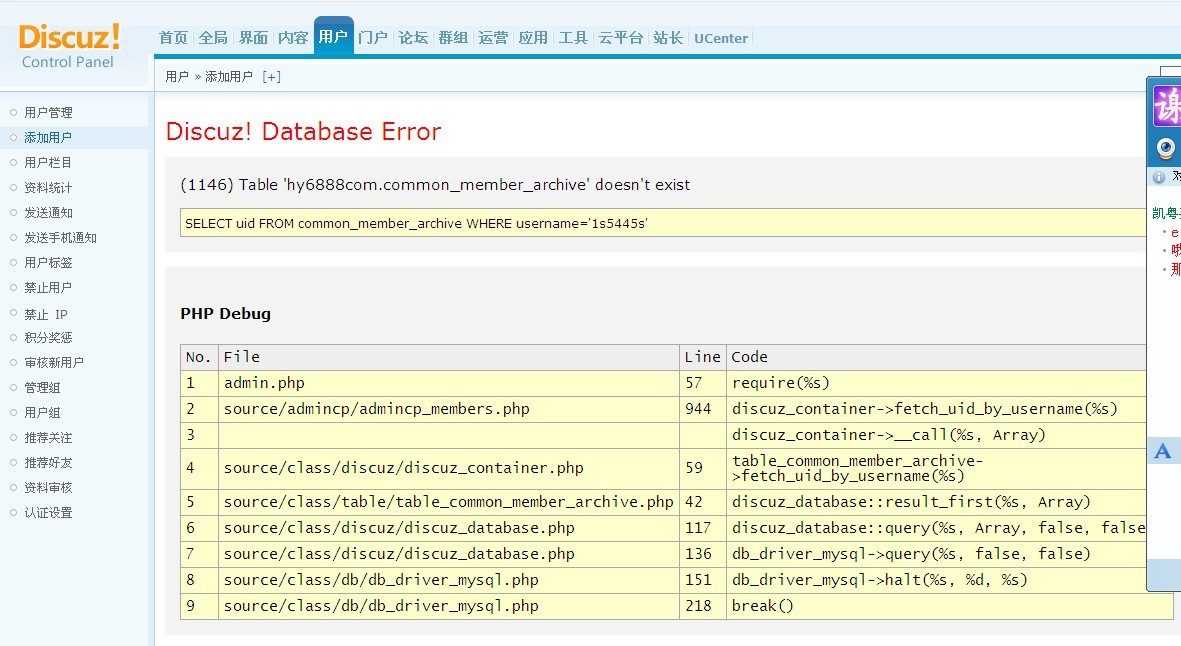Viewport: 1181px width, 646px height.
Task: Click the blue info icon in chat window
Action: click(x=1159, y=177)
